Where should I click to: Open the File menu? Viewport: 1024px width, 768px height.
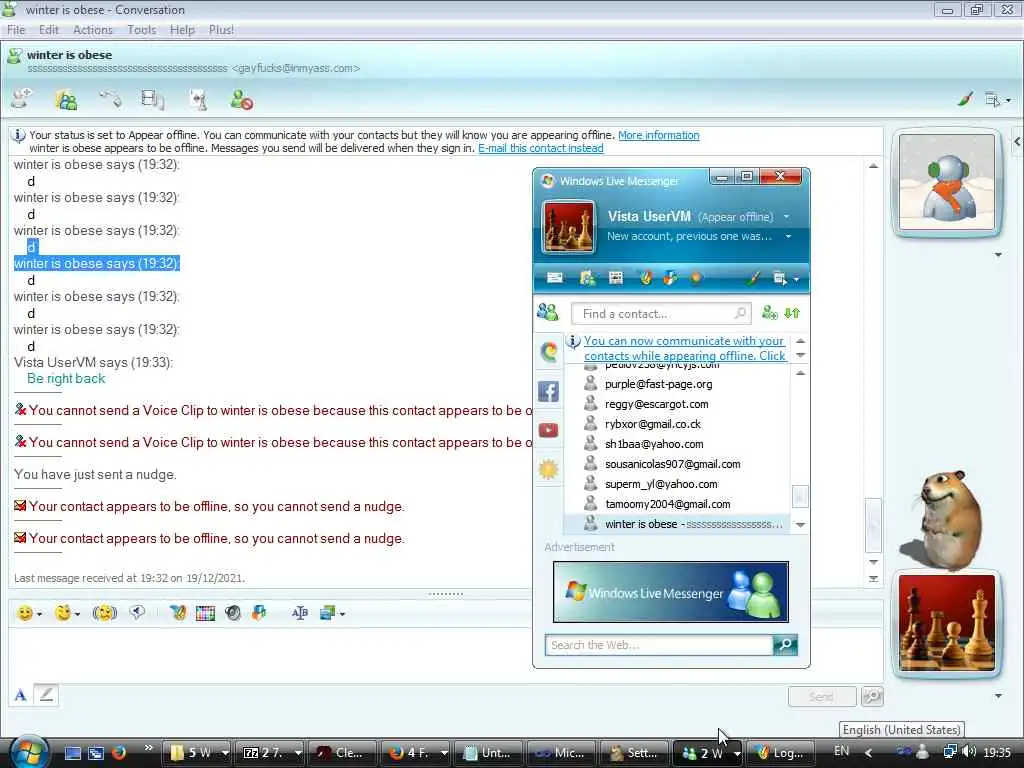(x=16, y=30)
